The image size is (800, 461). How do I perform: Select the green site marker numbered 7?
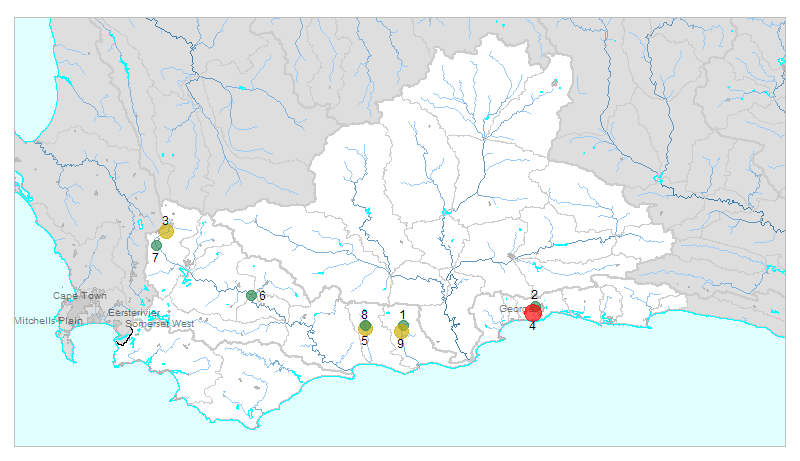(x=157, y=245)
